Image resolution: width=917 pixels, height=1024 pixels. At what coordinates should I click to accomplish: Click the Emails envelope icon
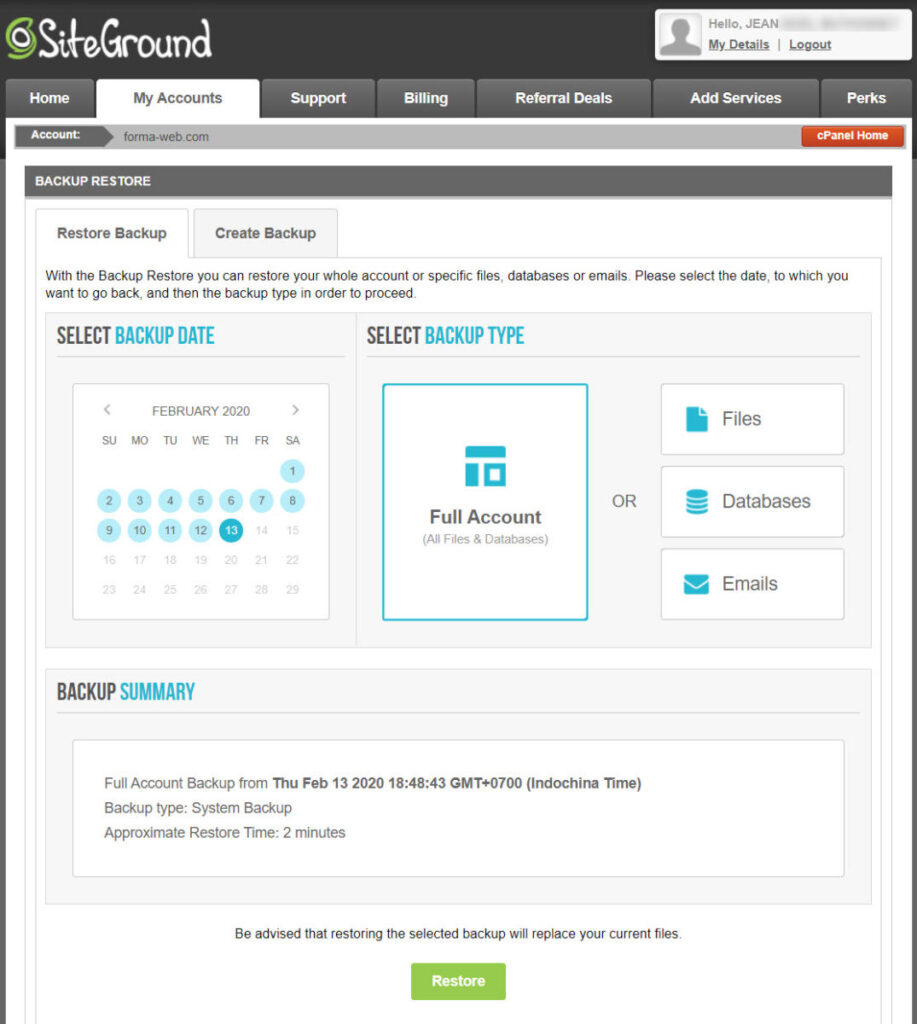pos(696,584)
